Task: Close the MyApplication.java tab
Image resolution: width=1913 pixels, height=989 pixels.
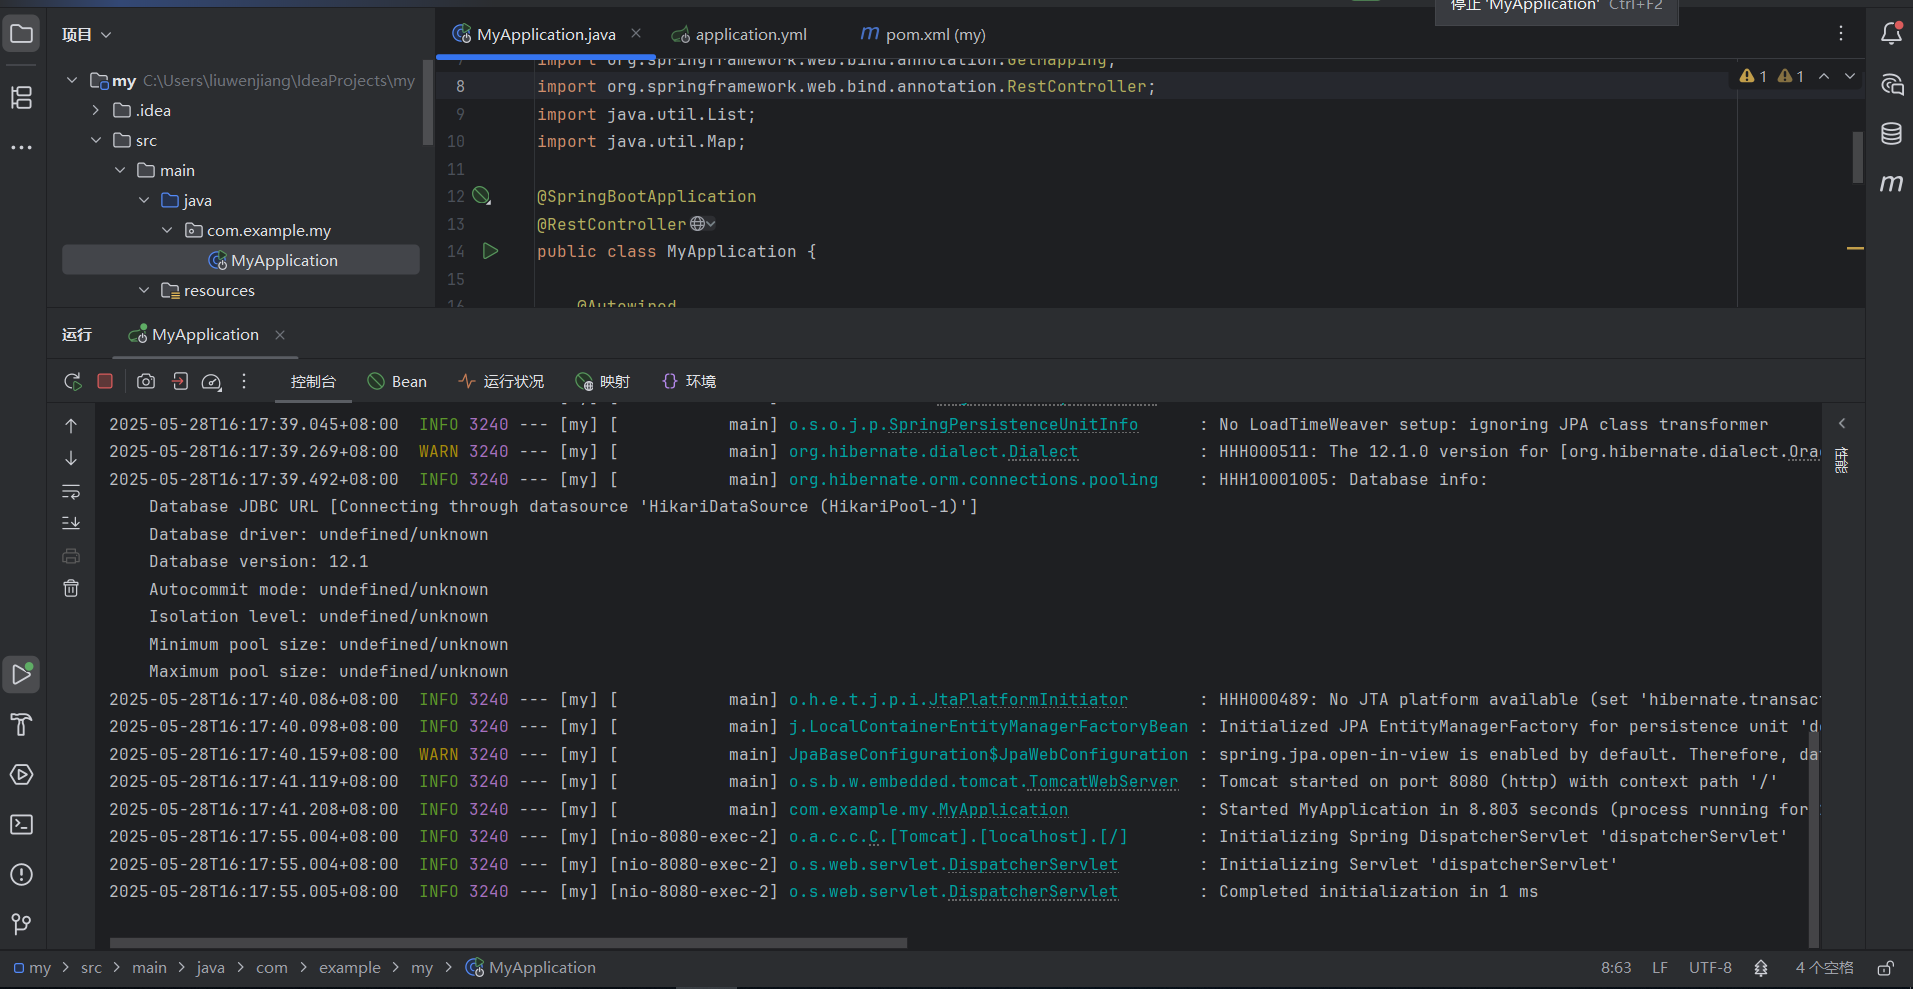Action: pyautogui.click(x=636, y=34)
